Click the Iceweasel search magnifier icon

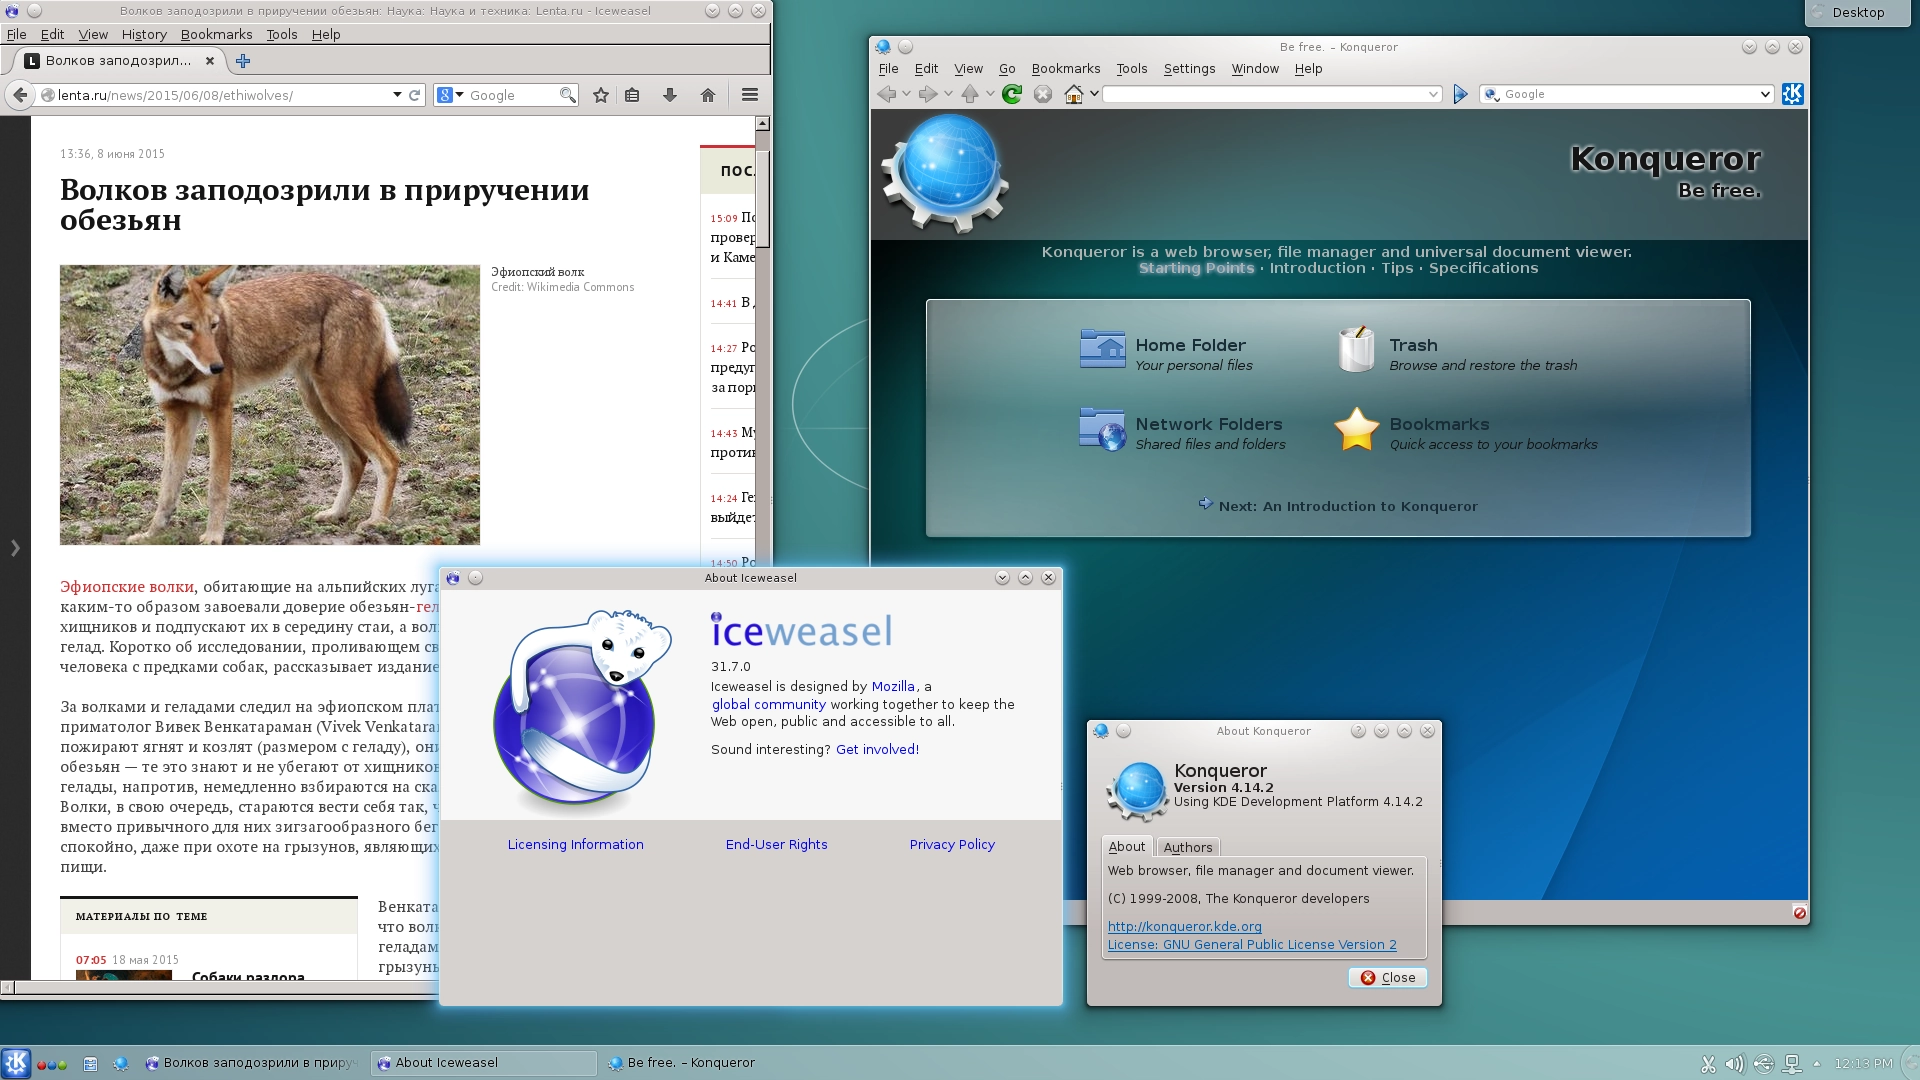(567, 95)
